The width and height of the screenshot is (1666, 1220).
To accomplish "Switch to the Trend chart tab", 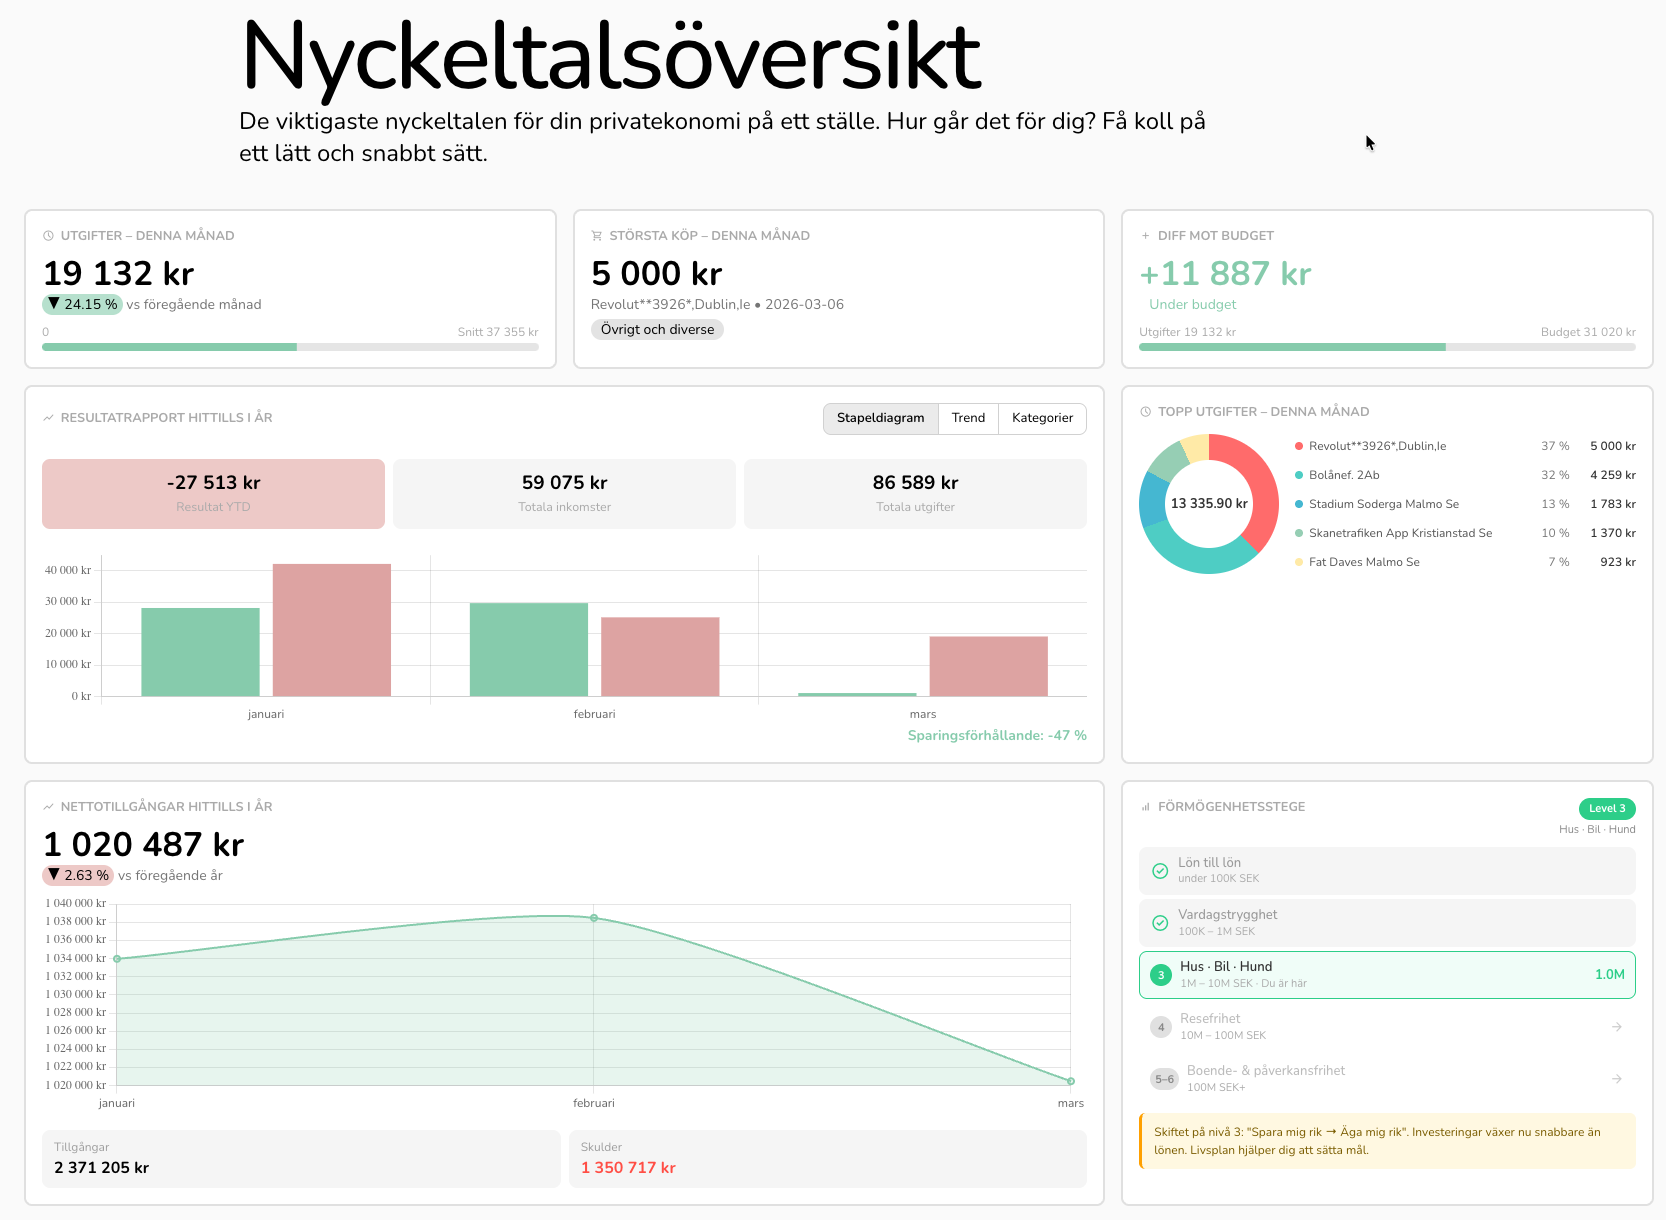I will (968, 418).
